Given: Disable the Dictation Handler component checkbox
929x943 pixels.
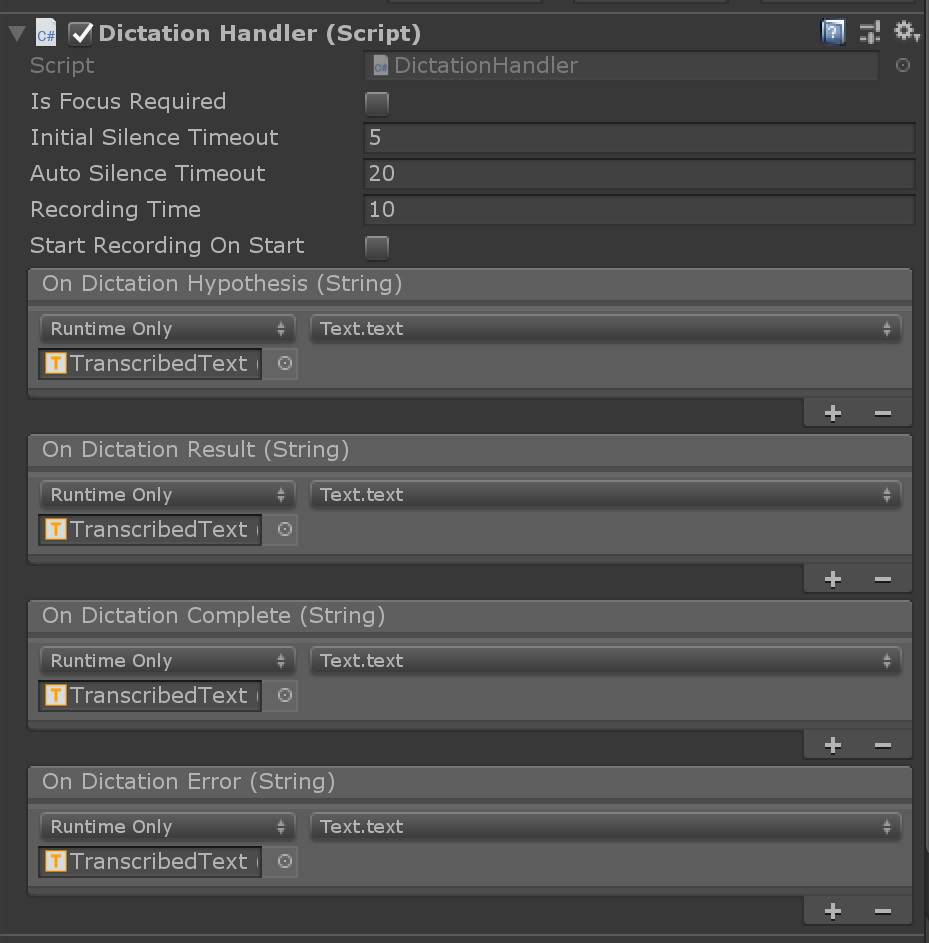Looking at the screenshot, I should tap(81, 34).
